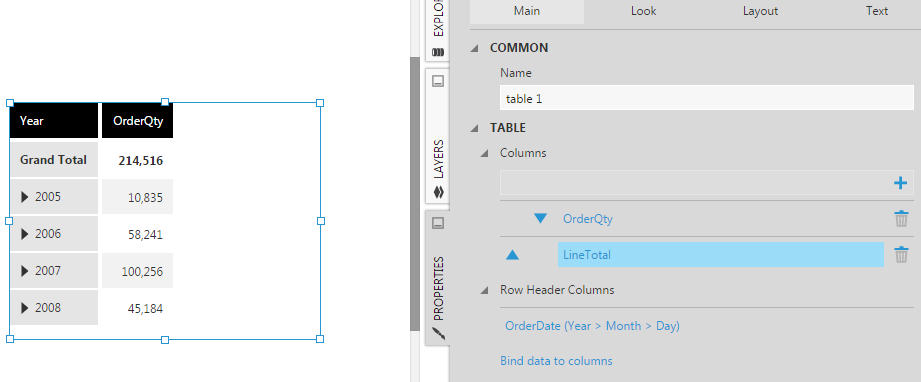Image resolution: width=921 pixels, height=382 pixels.
Task: Switch to the Look tab
Action: point(643,11)
